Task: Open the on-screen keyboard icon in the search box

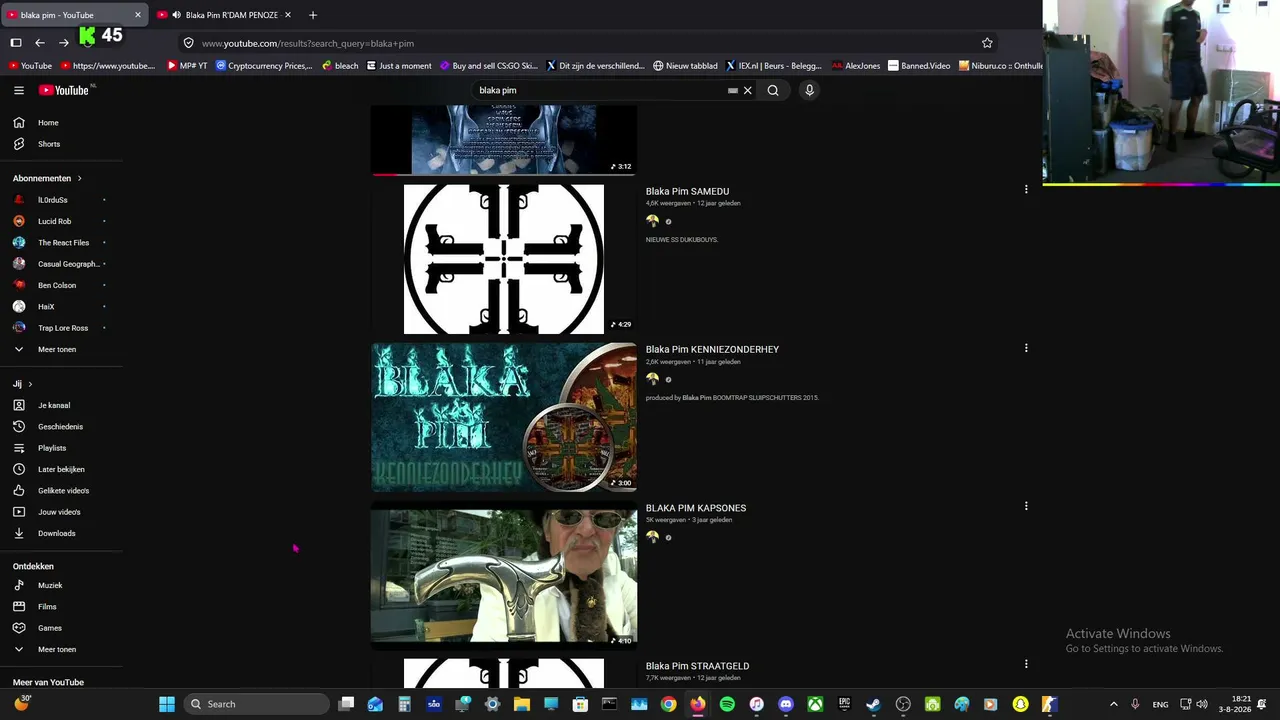Action: tap(733, 90)
